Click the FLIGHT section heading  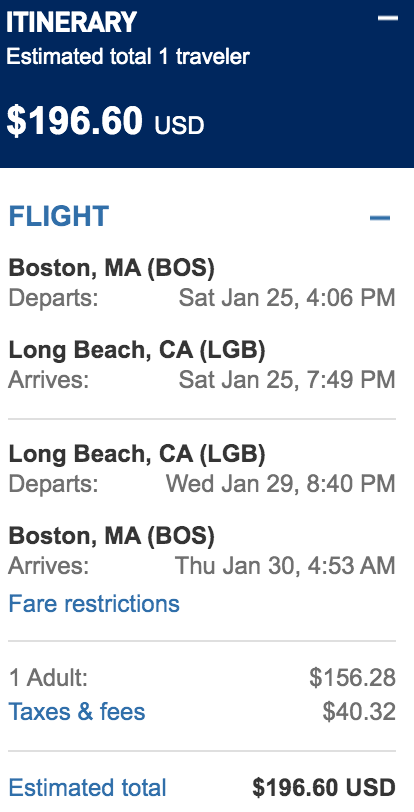pyautogui.click(x=59, y=216)
